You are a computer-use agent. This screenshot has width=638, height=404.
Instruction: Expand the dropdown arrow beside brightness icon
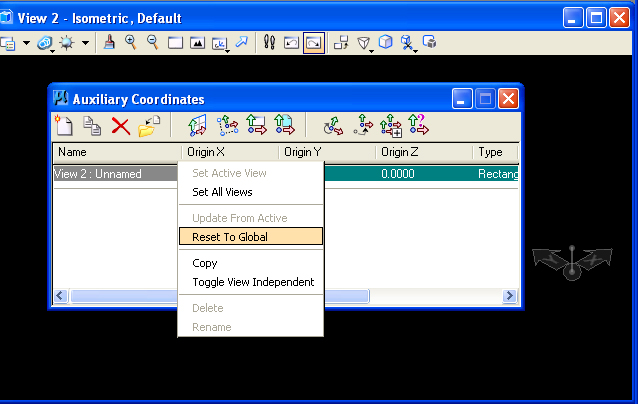pos(85,43)
